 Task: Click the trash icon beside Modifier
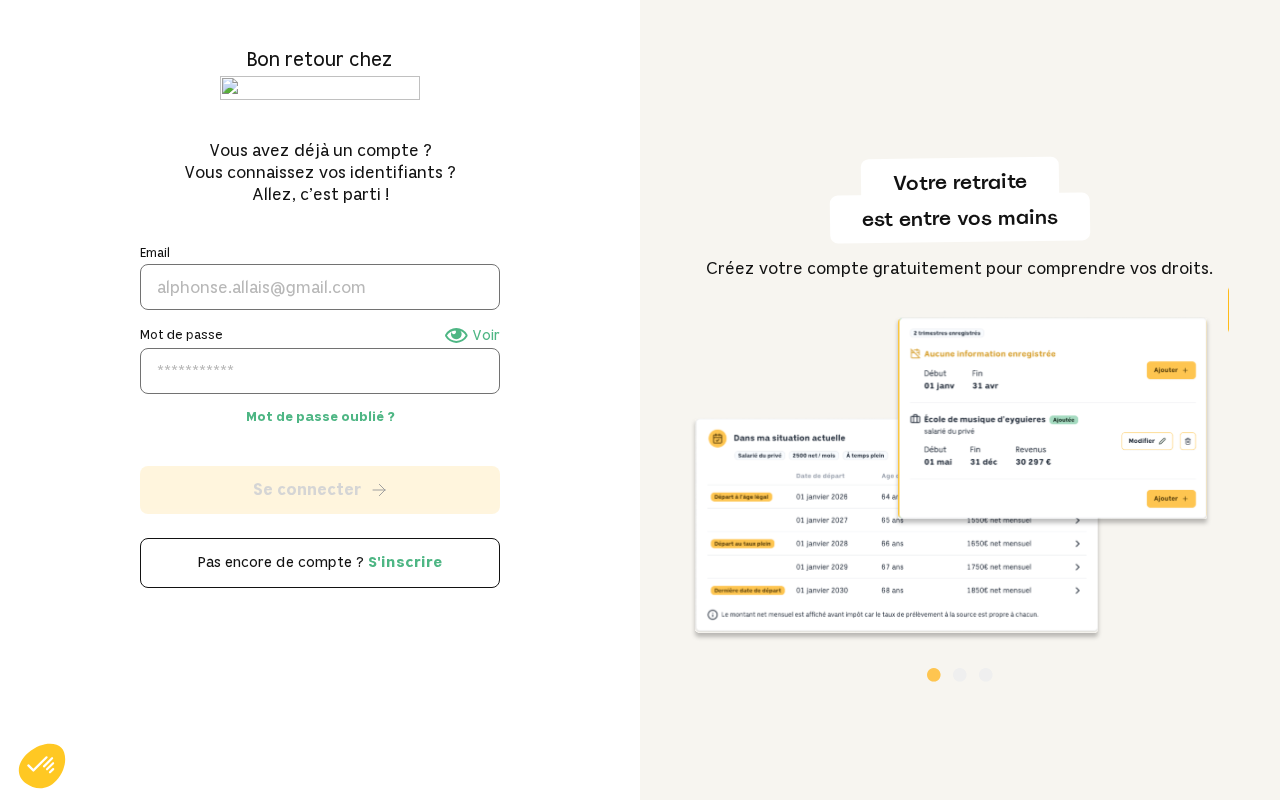(1187, 441)
